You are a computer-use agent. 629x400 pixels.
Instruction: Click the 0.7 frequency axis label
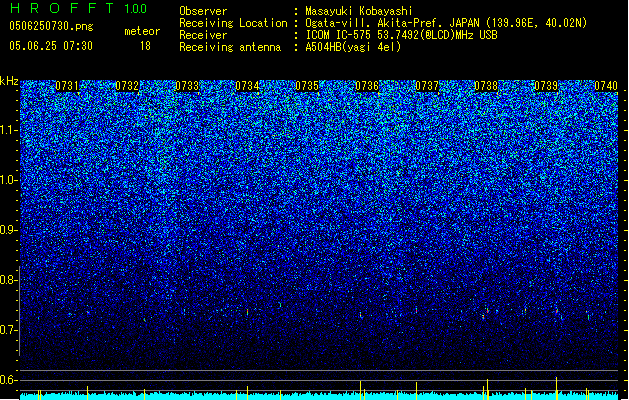pyautogui.click(x=8, y=330)
